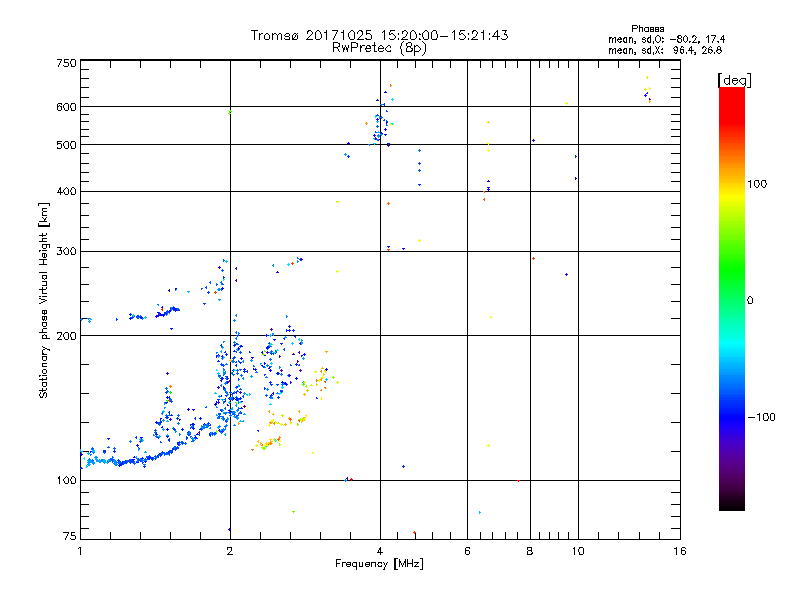The height and width of the screenshot is (600, 800).
Task: Click the '-100' colorbar tick label
Action: [761, 417]
